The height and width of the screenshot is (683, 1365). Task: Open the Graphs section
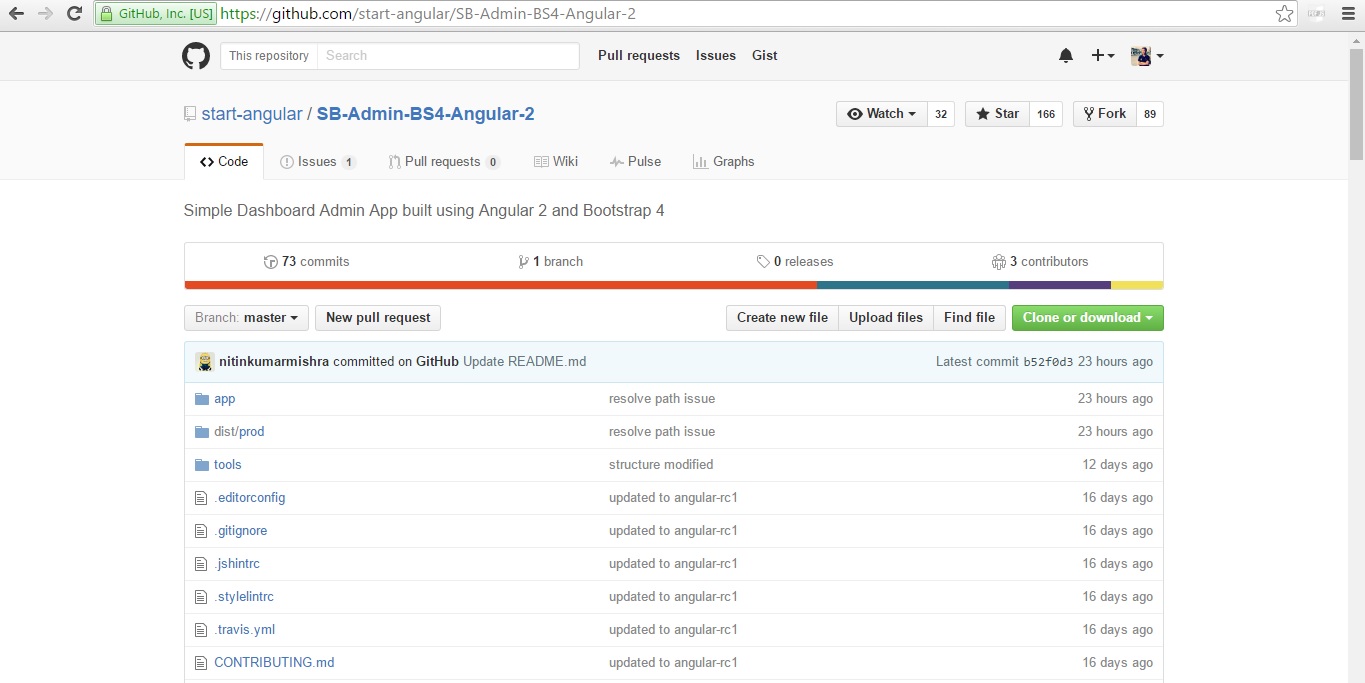(x=724, y=161)
